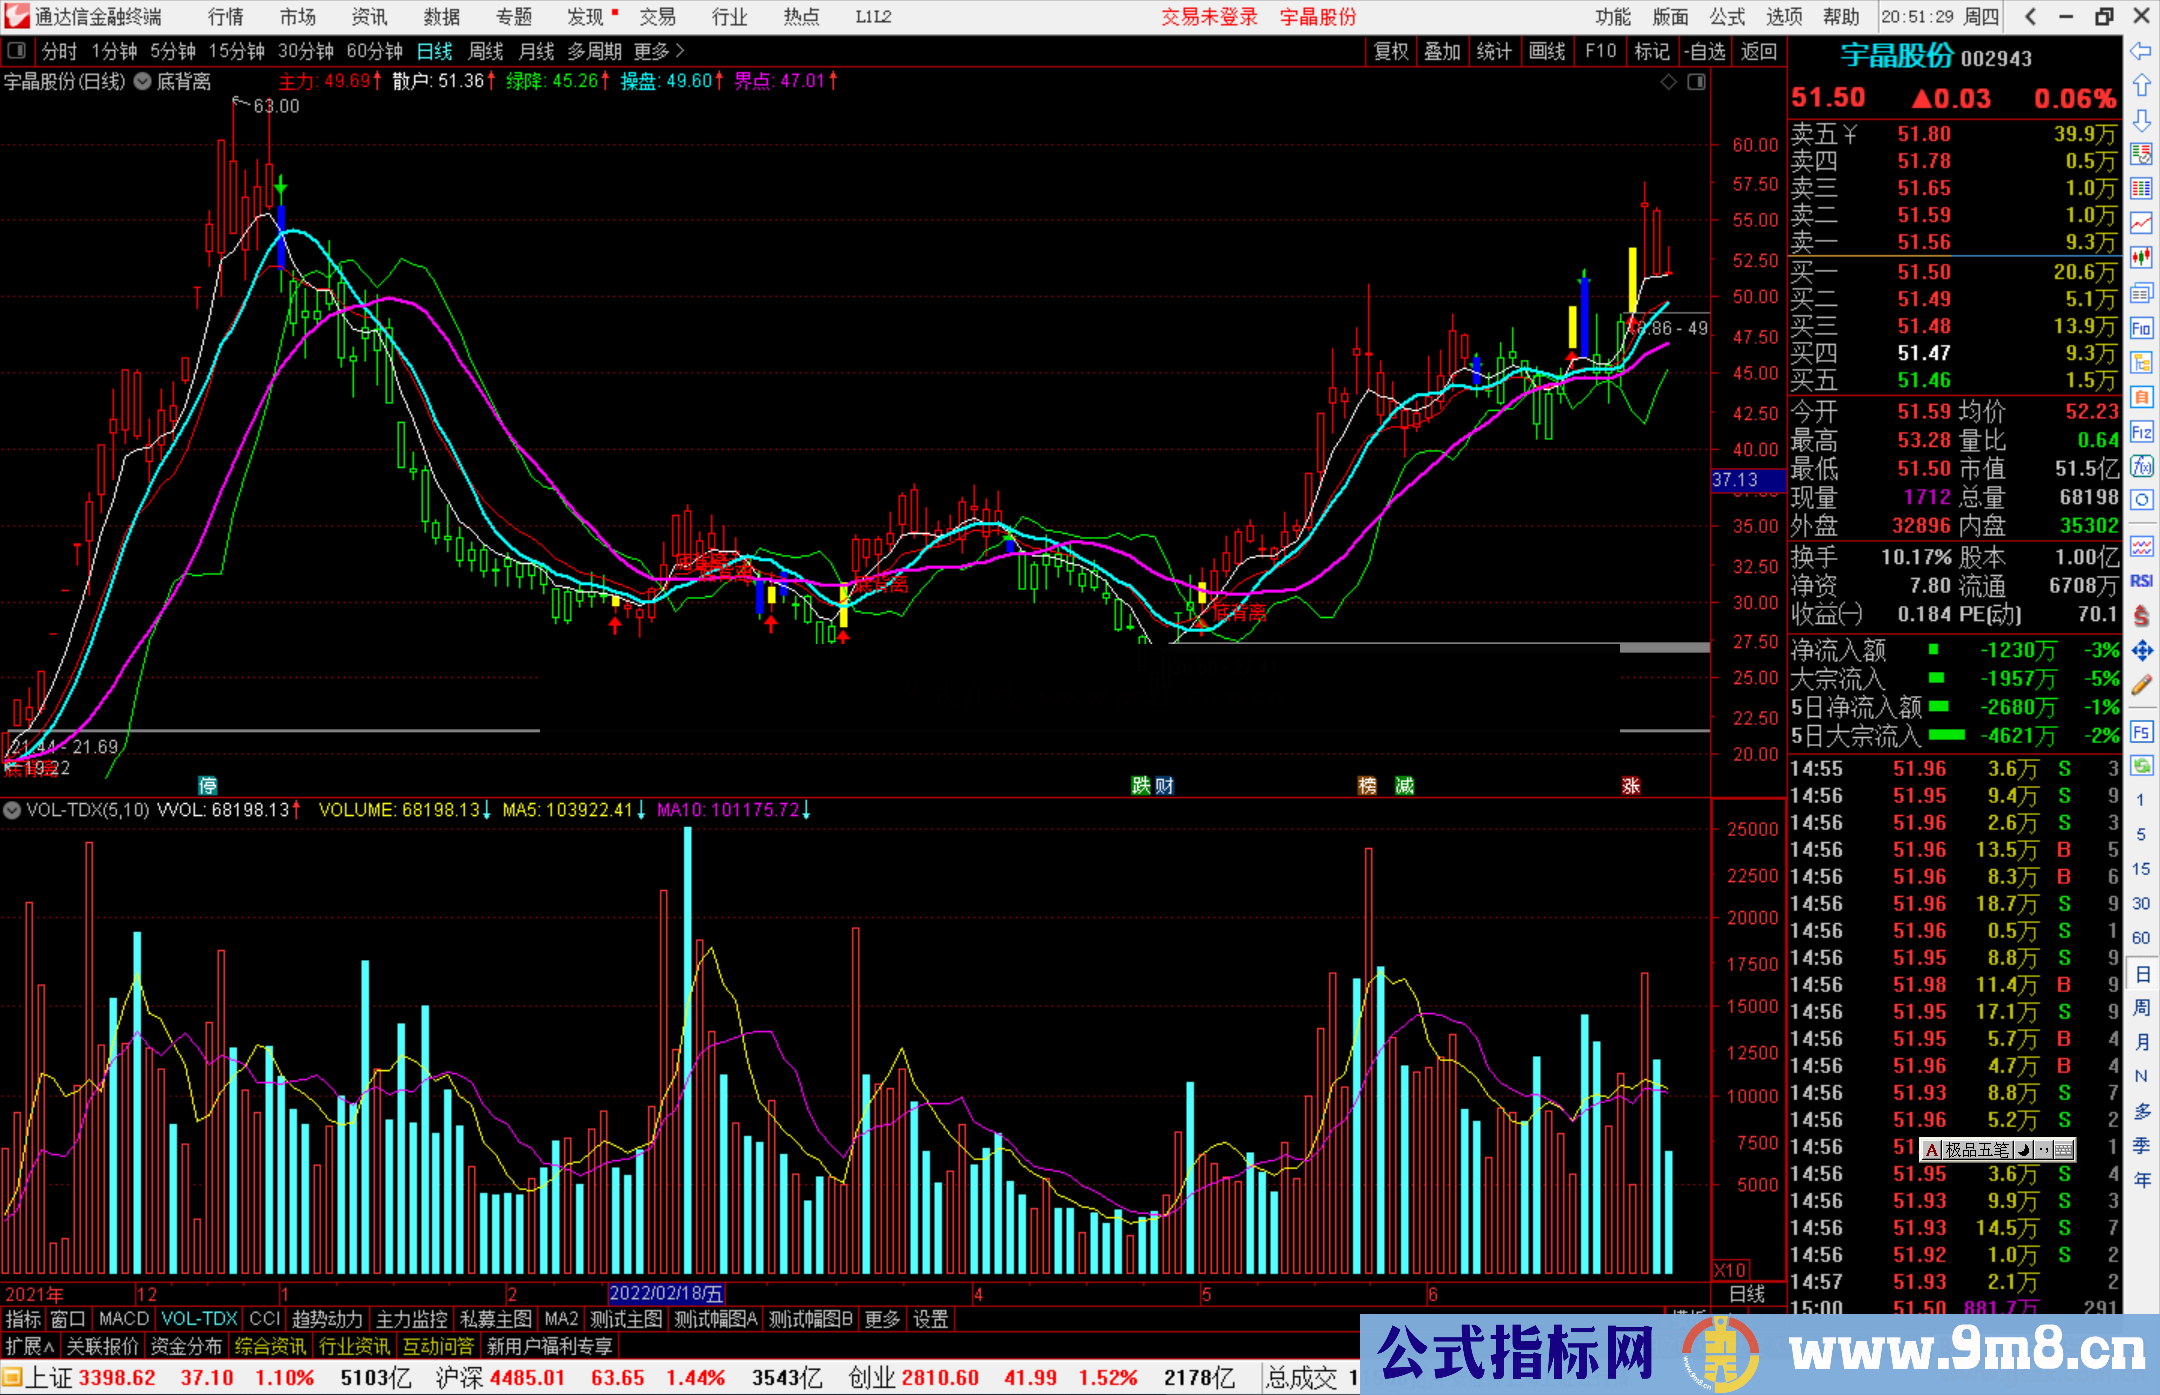Click the F10 icon in right sidebar

2141,328
